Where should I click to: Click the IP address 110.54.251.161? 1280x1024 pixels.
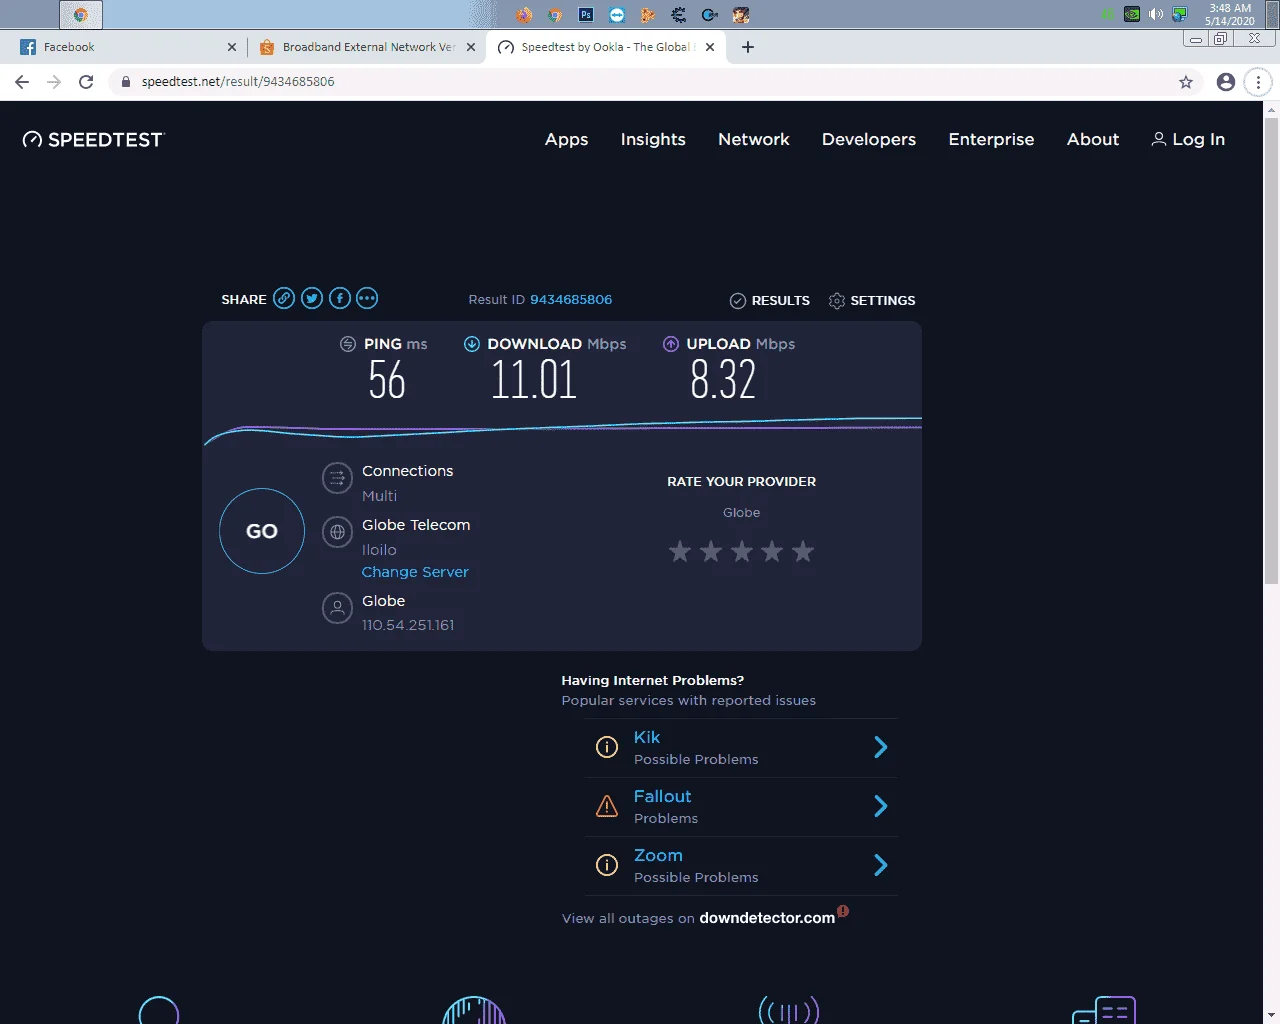[408, 625]
